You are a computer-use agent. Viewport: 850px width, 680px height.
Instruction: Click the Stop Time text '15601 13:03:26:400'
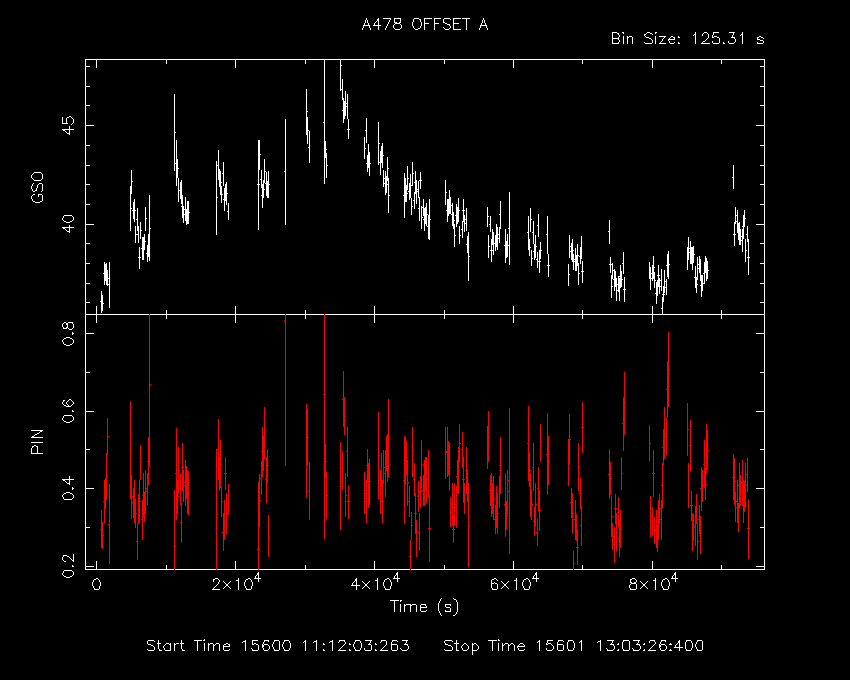click(620, 646)
